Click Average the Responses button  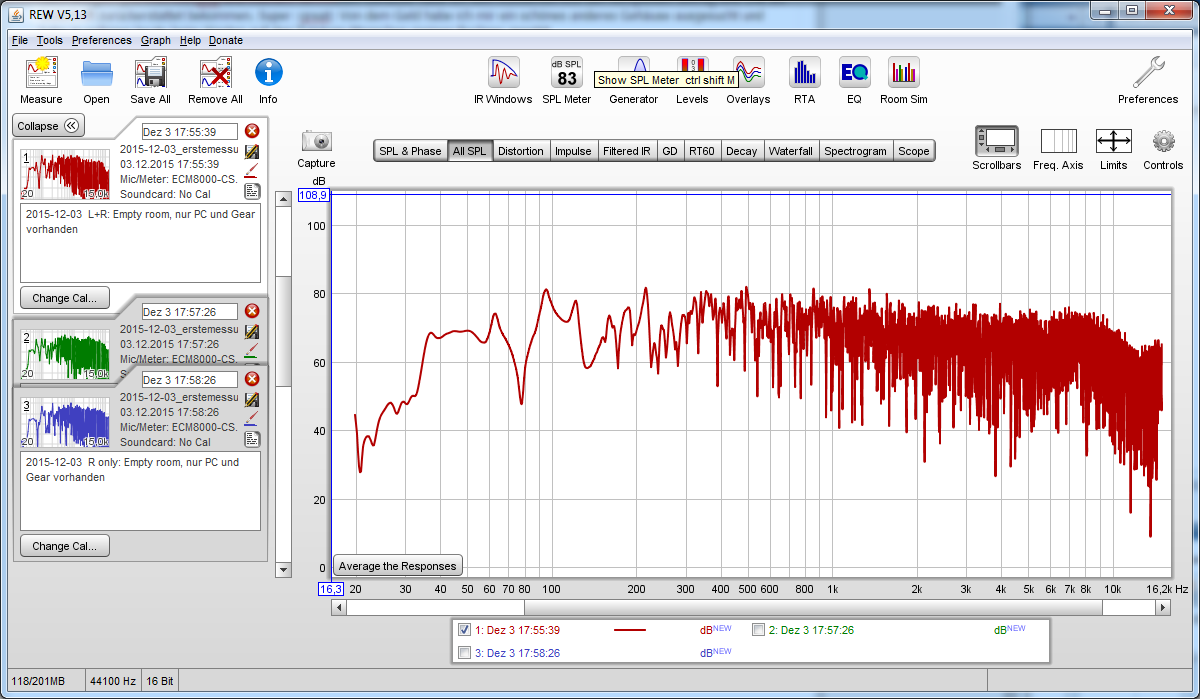pos(398,566)
